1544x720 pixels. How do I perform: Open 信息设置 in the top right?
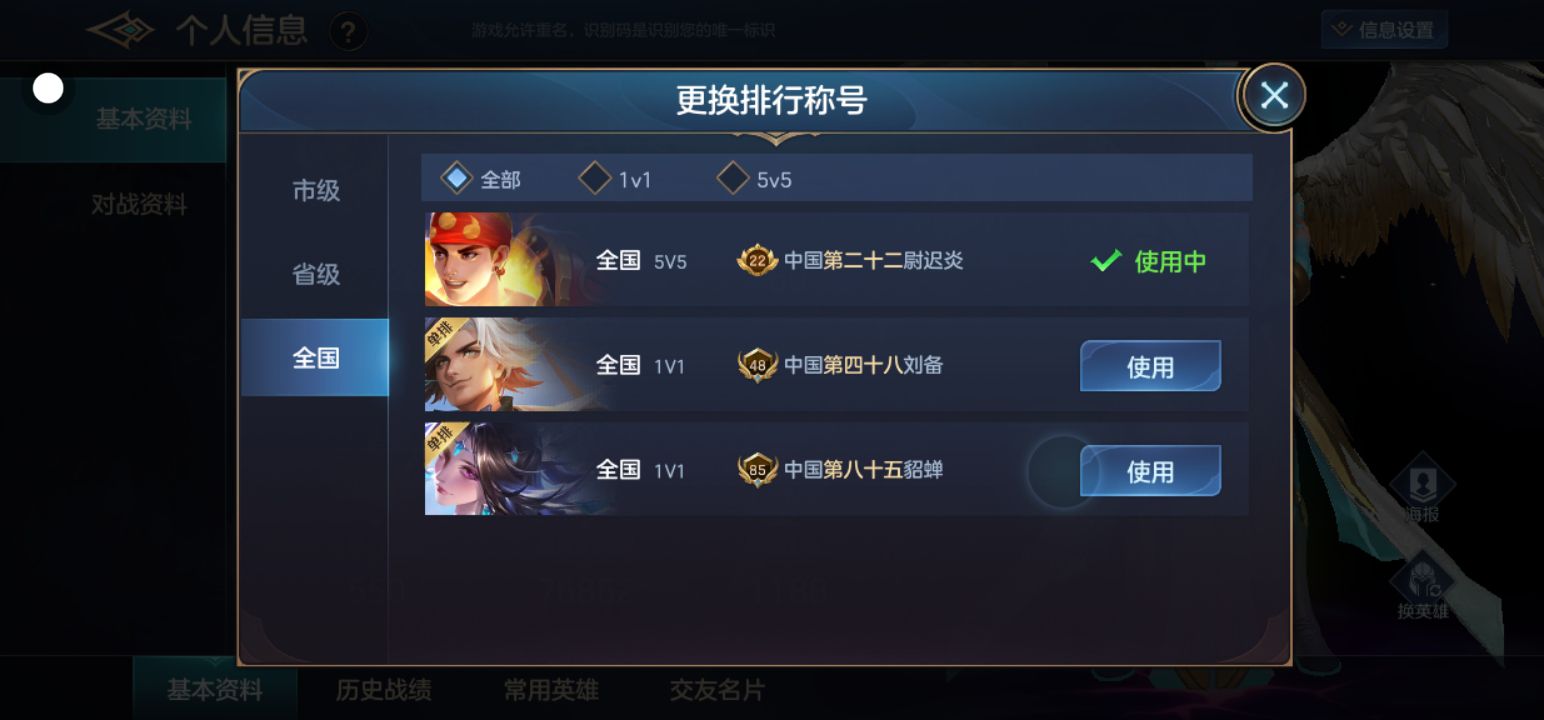1384,30
